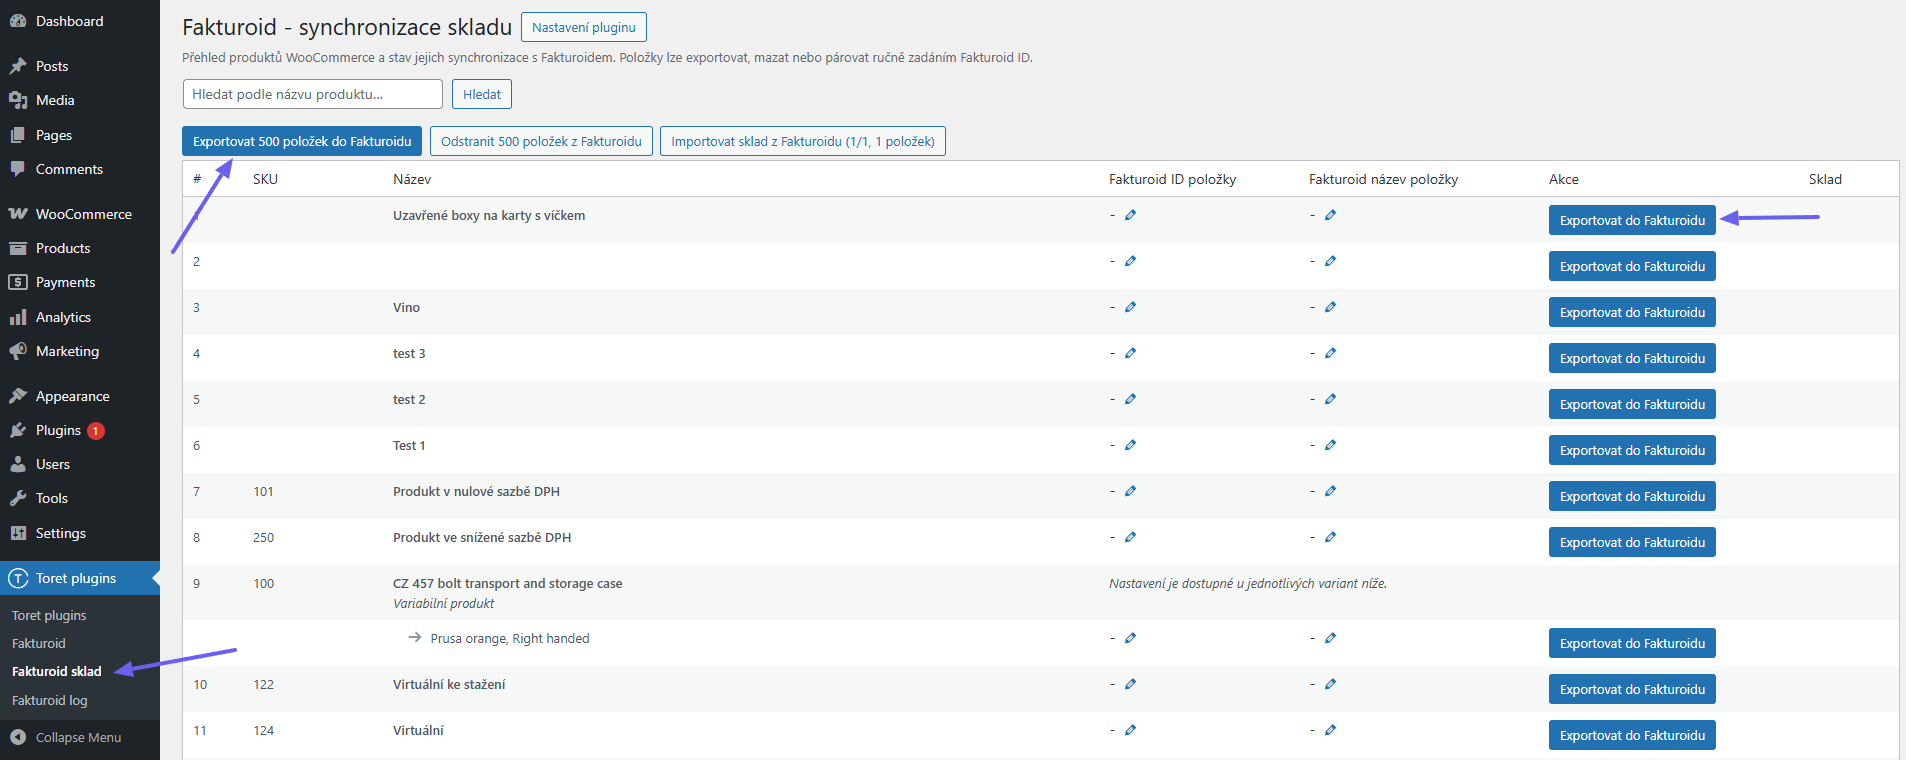Click the Marketing megaphone icon
Image resolution: width=1906 pixels, height=760 pixels.
click(x=18, y=351)
